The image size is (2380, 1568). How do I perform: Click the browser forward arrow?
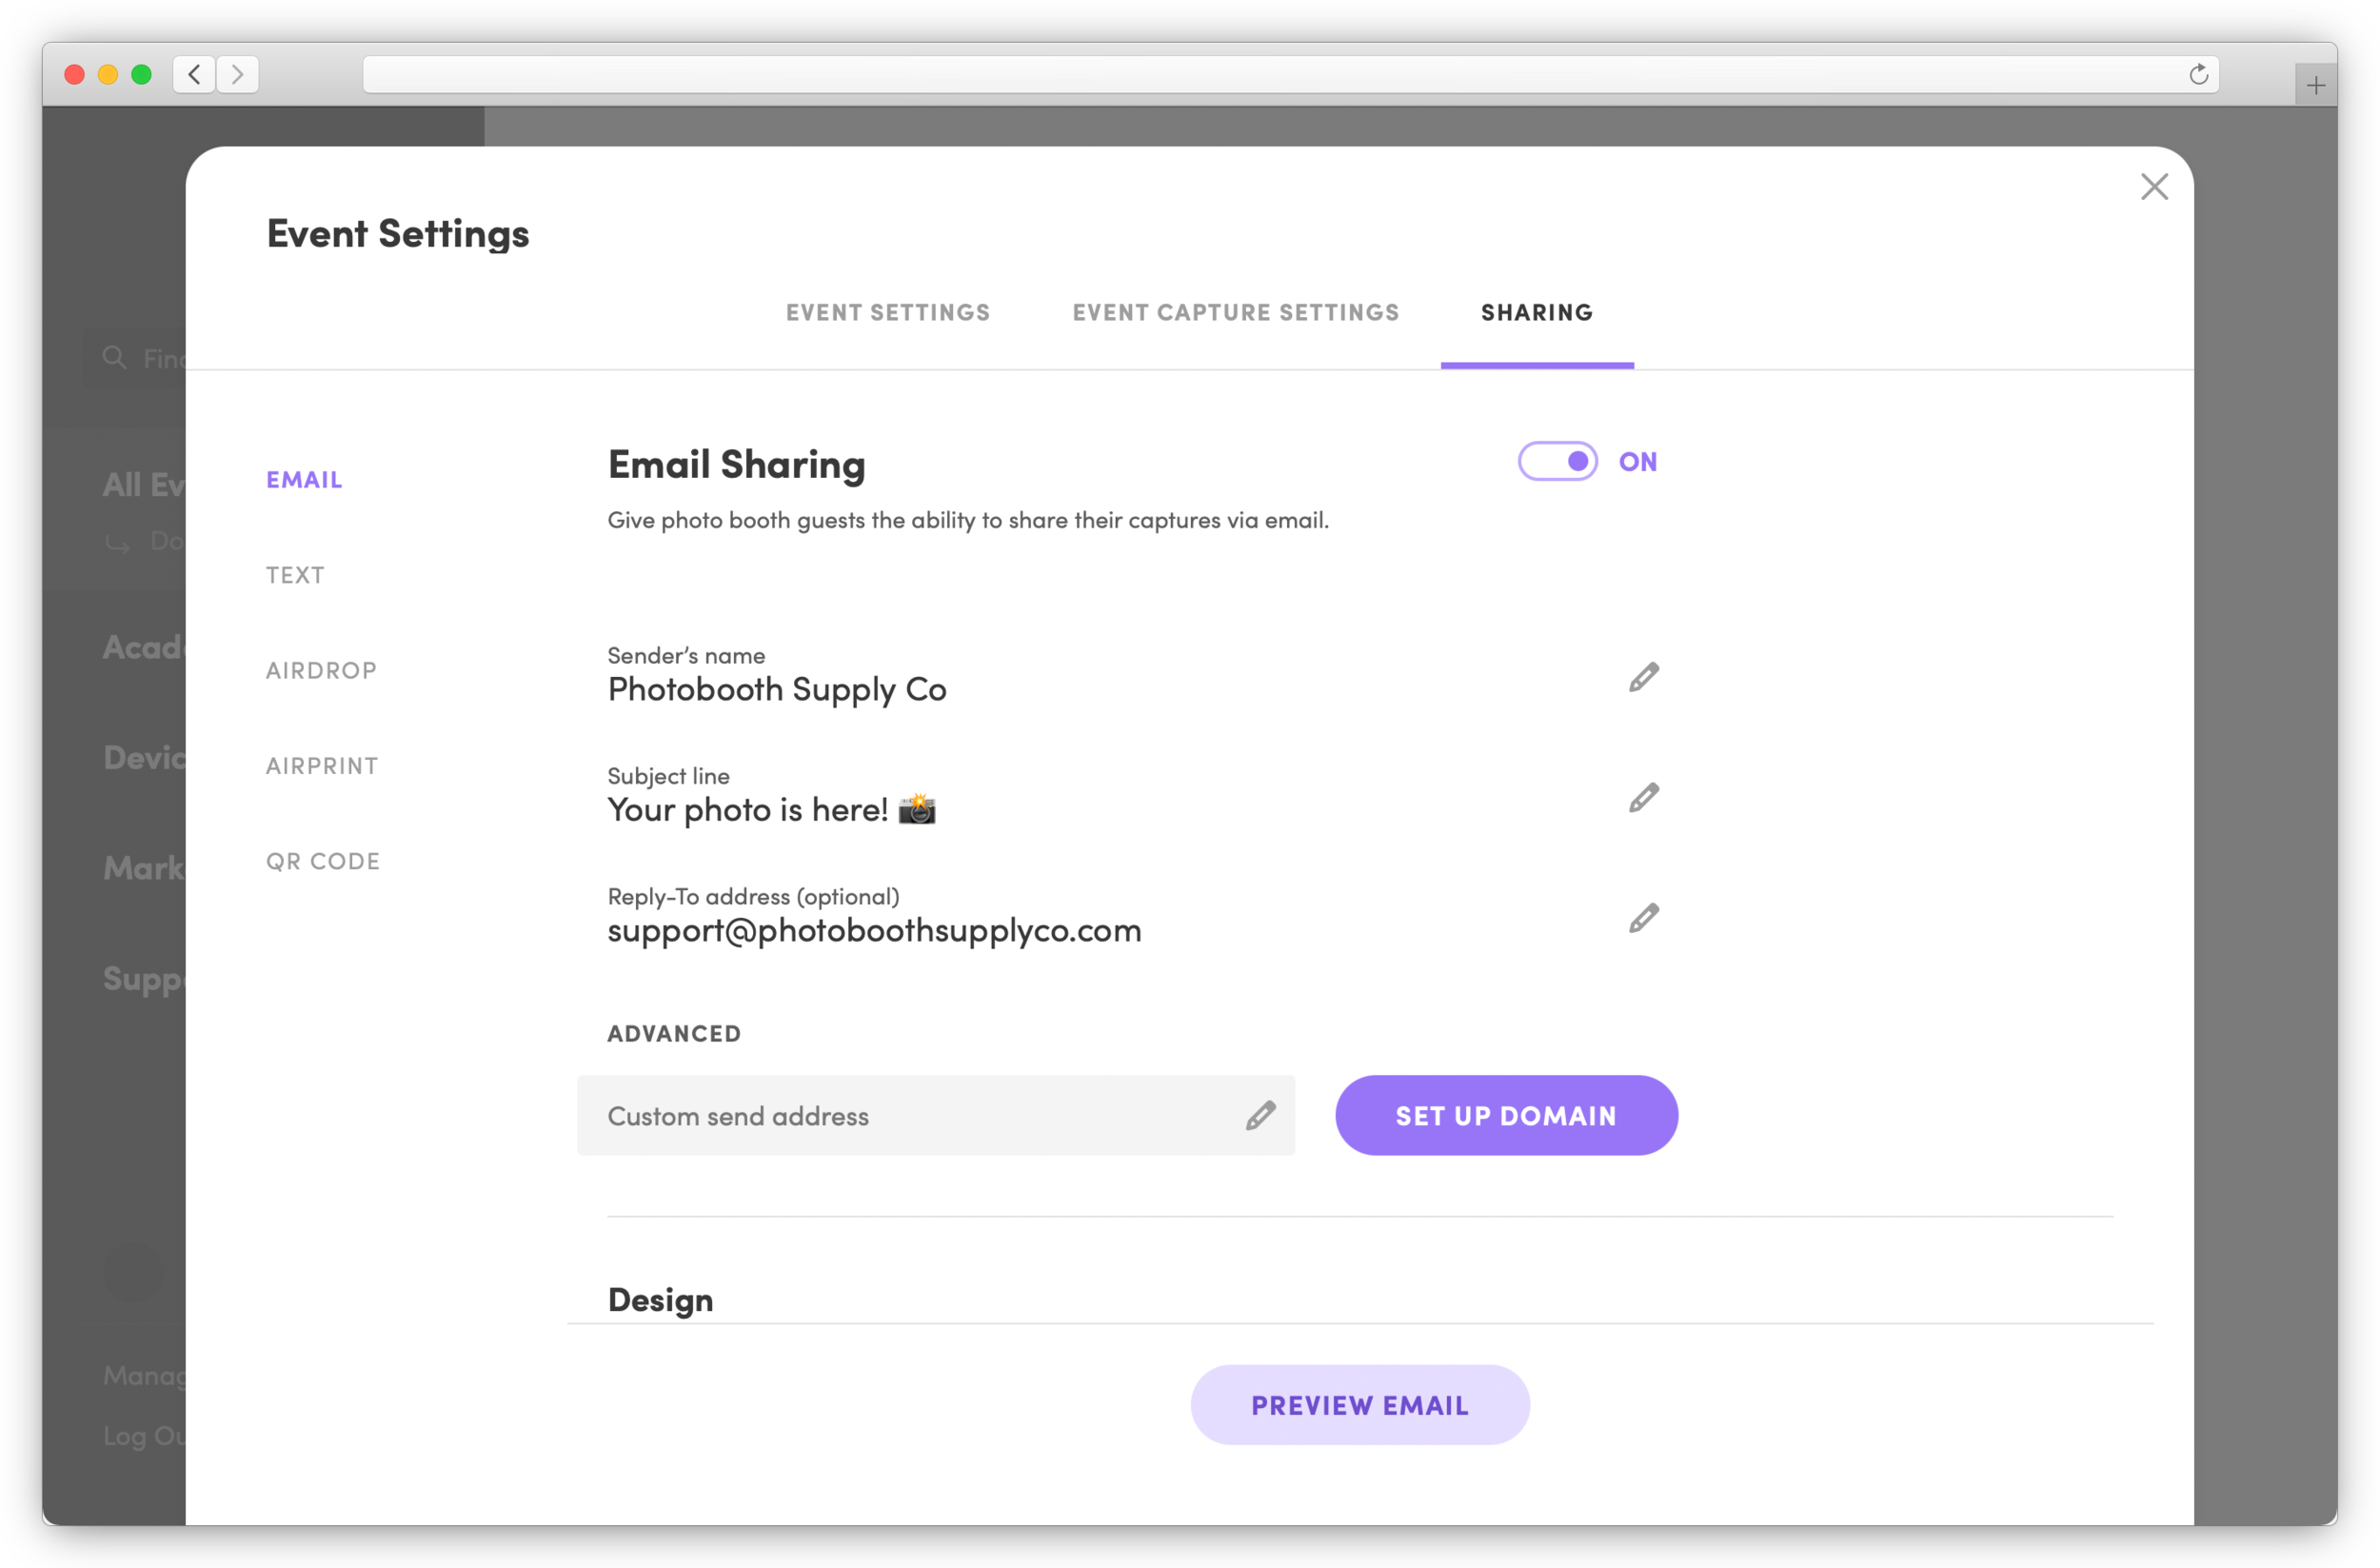238,75
